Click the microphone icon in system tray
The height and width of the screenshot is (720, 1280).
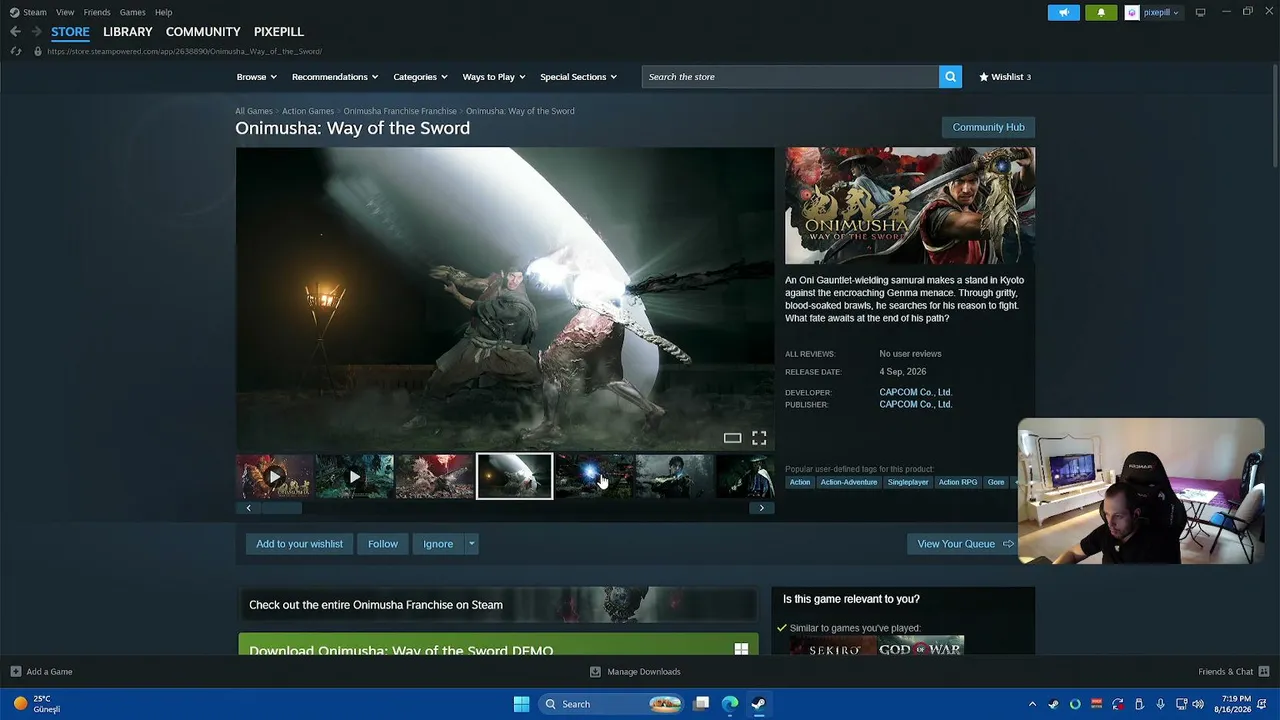1160,704
